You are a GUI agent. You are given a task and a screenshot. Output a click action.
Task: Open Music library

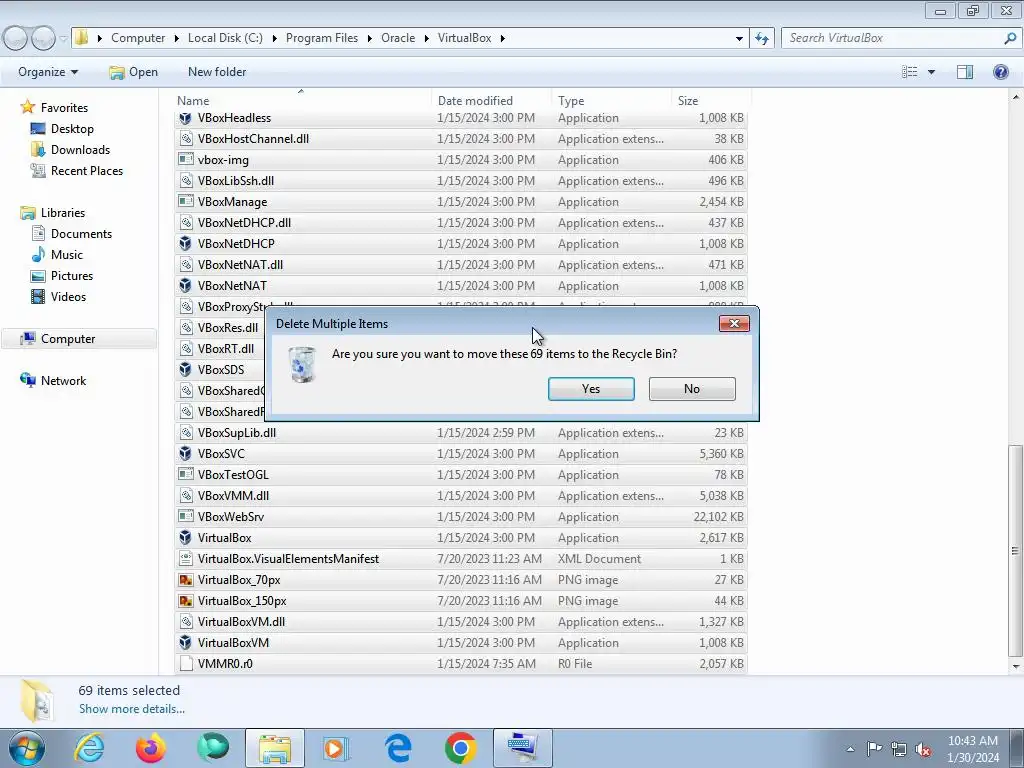(66, 255)
